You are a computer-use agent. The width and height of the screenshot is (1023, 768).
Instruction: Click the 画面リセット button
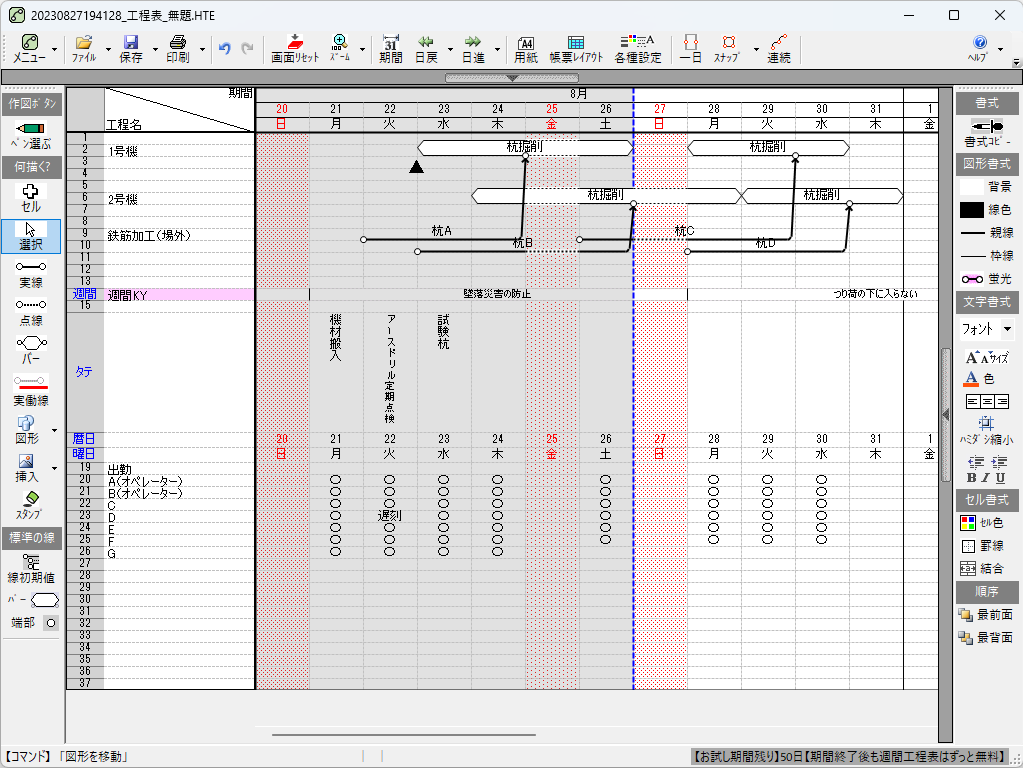(295, 48)
